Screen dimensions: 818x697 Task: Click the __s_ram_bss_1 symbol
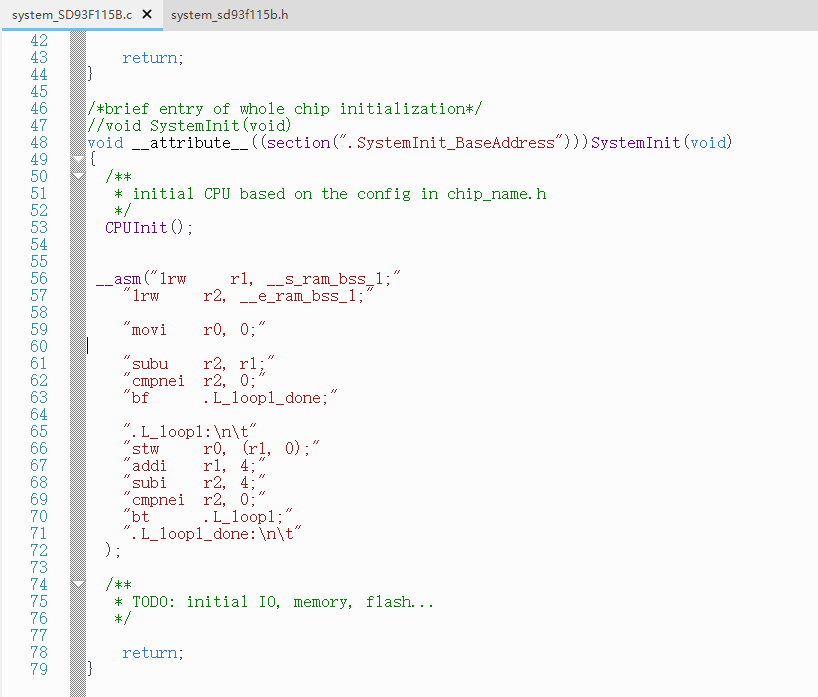tap(325, 279)
